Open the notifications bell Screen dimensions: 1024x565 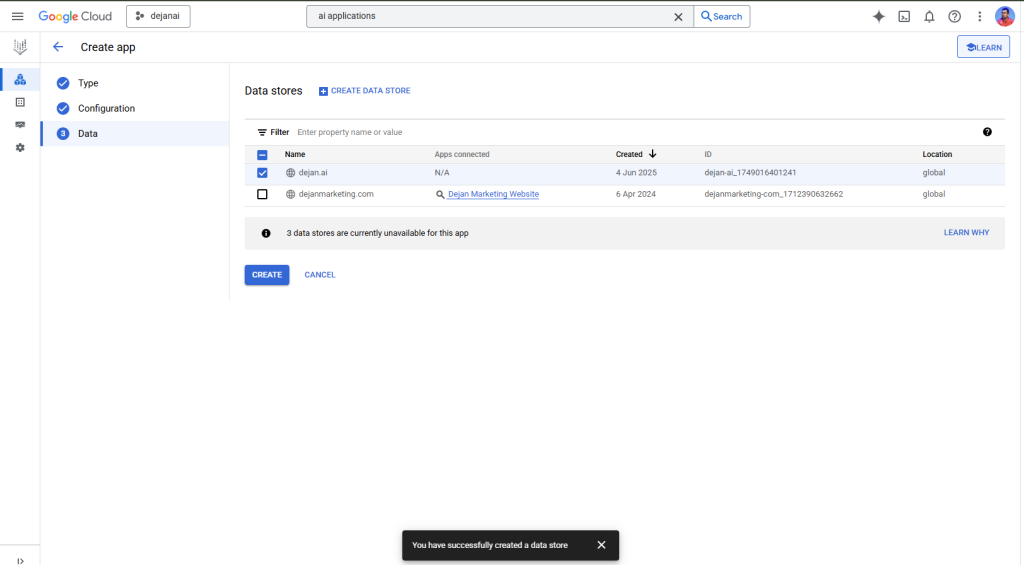(929, 16)
